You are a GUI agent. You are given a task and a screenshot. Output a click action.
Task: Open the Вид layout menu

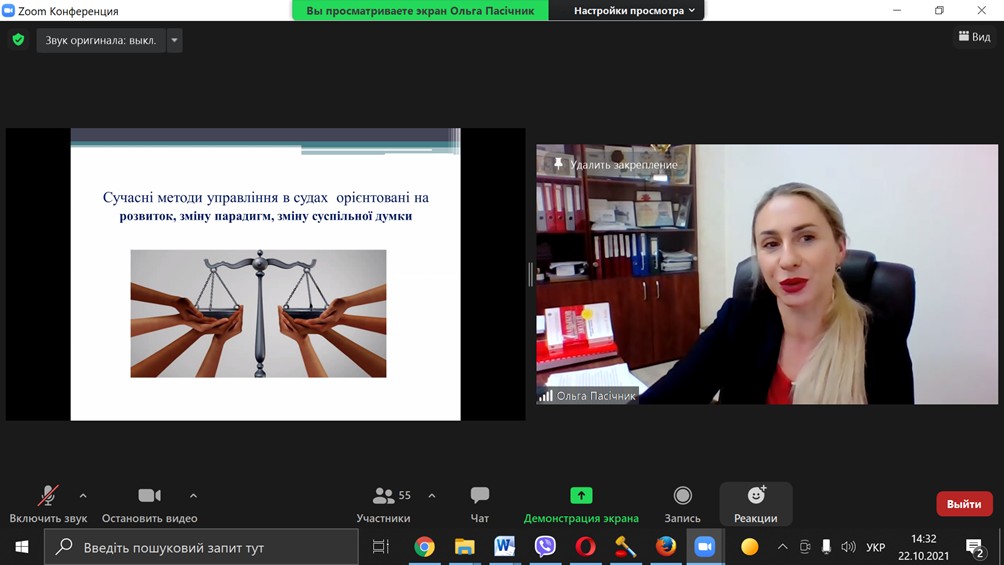(x=974, y=37)
